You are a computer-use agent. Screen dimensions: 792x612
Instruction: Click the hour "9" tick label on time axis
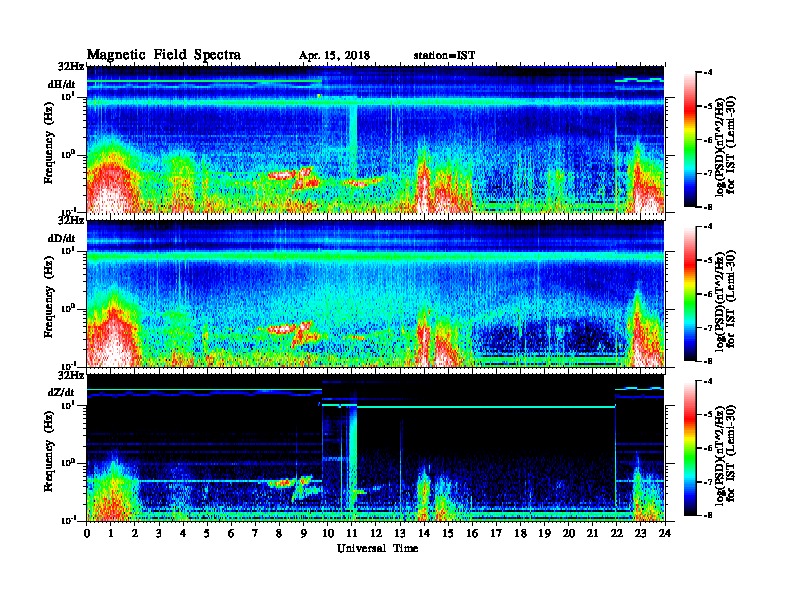[304, 534]
